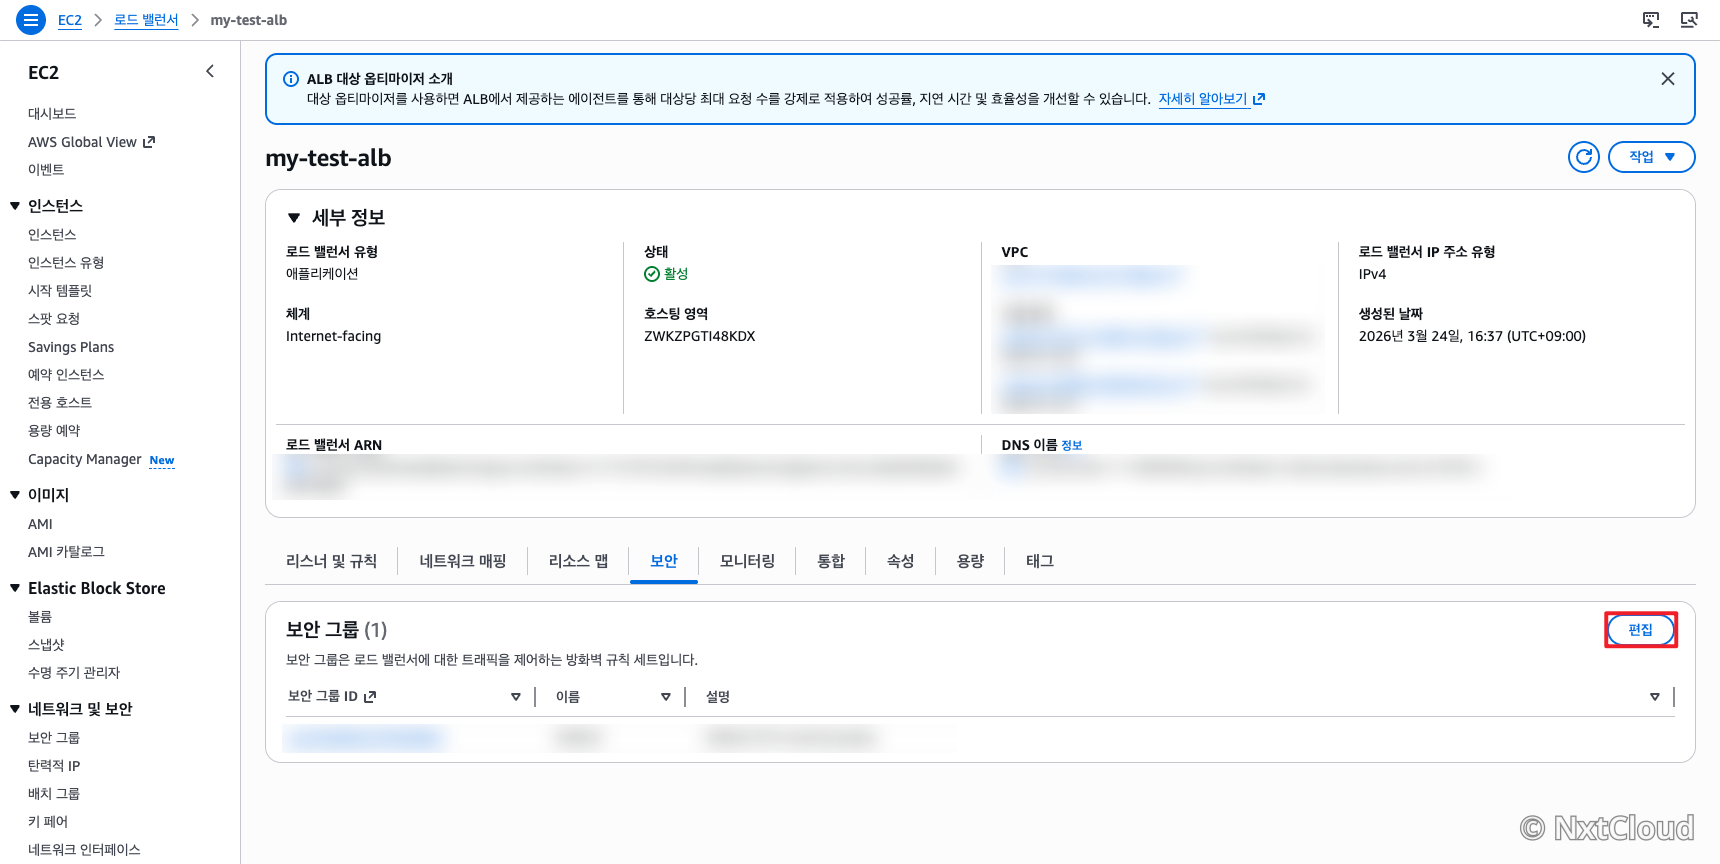Click the 활성 status value
The width and height of the screenshot is (1720, 864).
click(666, 274)
